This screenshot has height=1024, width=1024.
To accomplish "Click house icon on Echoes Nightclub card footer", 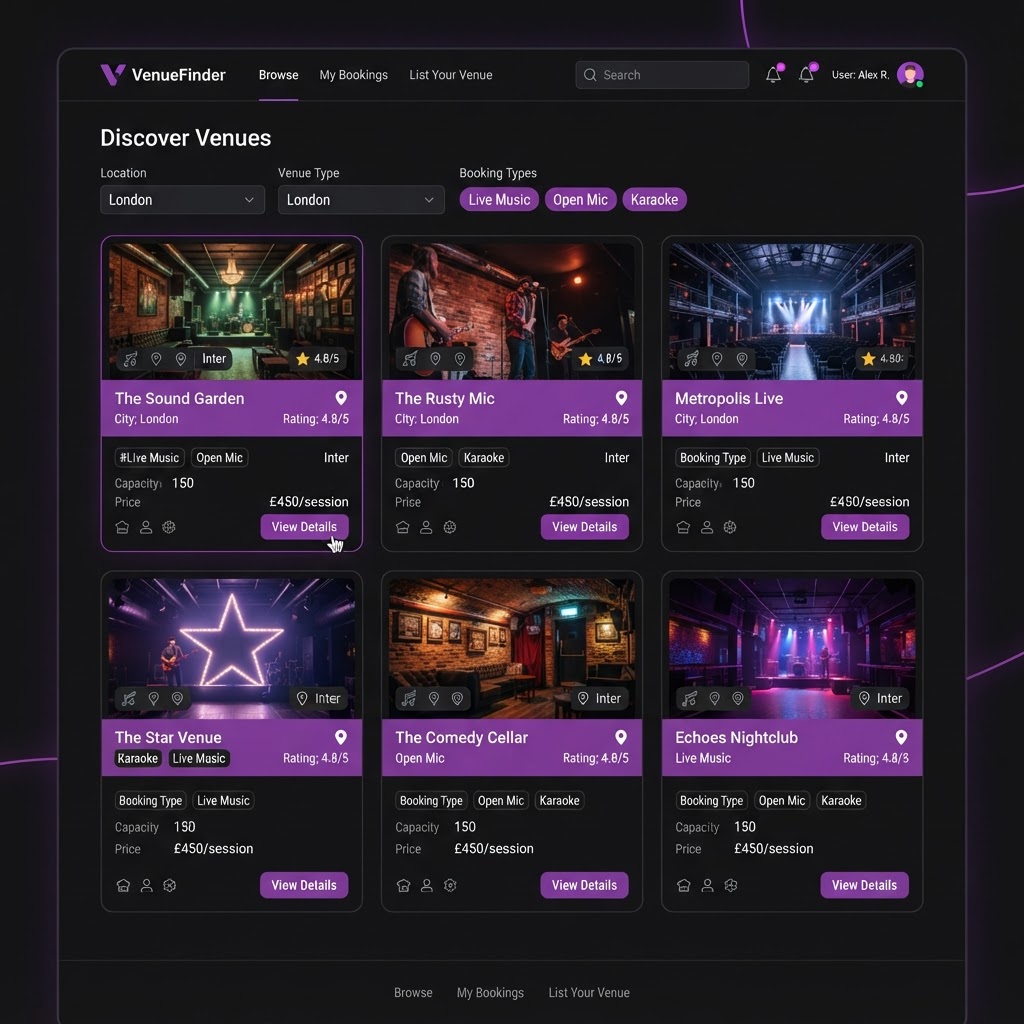I will coord(684,886).
